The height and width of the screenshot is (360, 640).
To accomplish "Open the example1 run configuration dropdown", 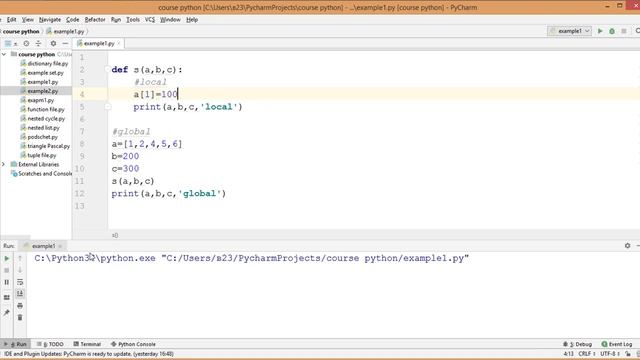I will [570, 31].
